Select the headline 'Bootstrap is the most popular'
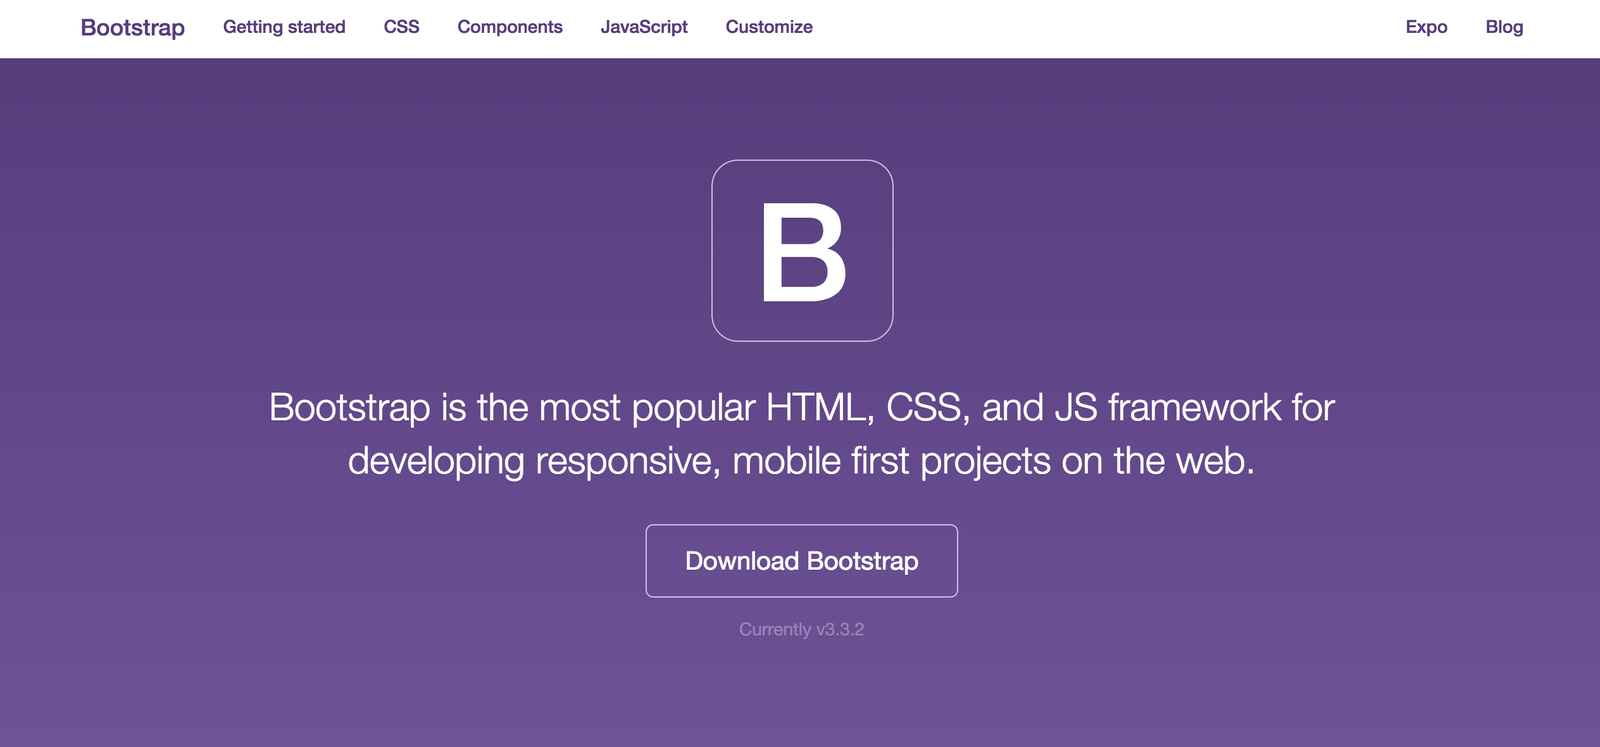The height and width of the screenshot is (747, 1600). (512, 408)
